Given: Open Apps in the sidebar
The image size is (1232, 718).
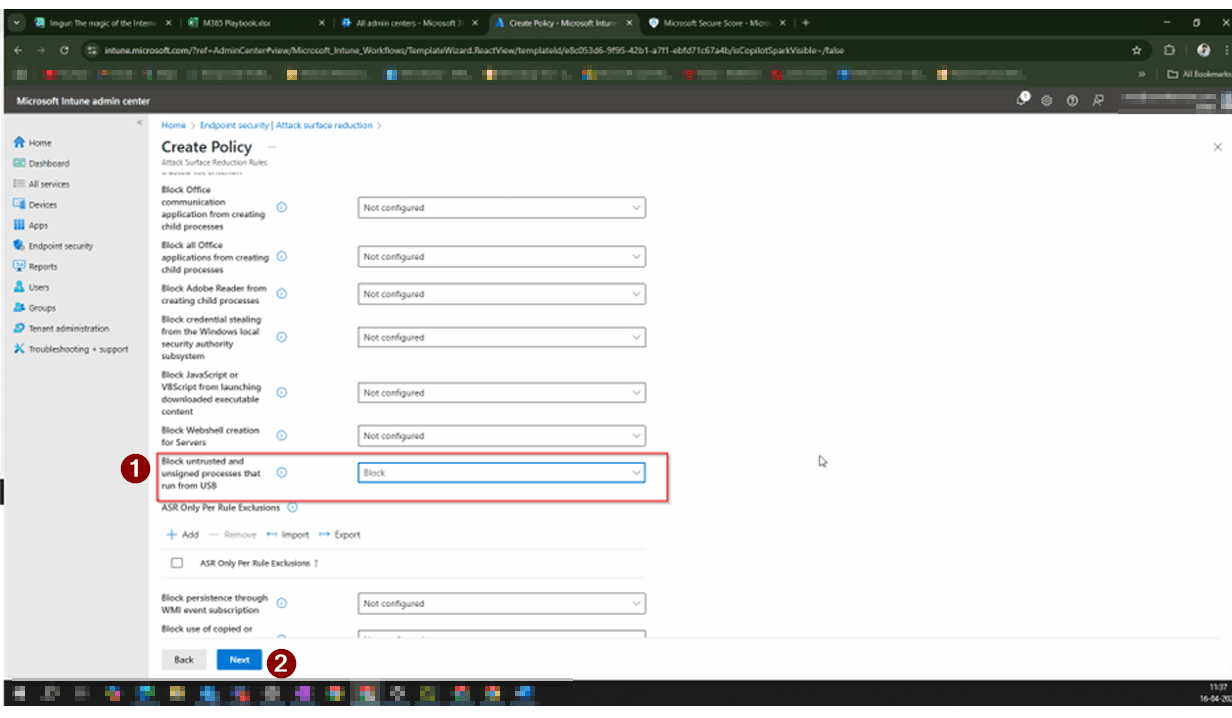Looking at the screenshot, I should (x=31, y=225).
